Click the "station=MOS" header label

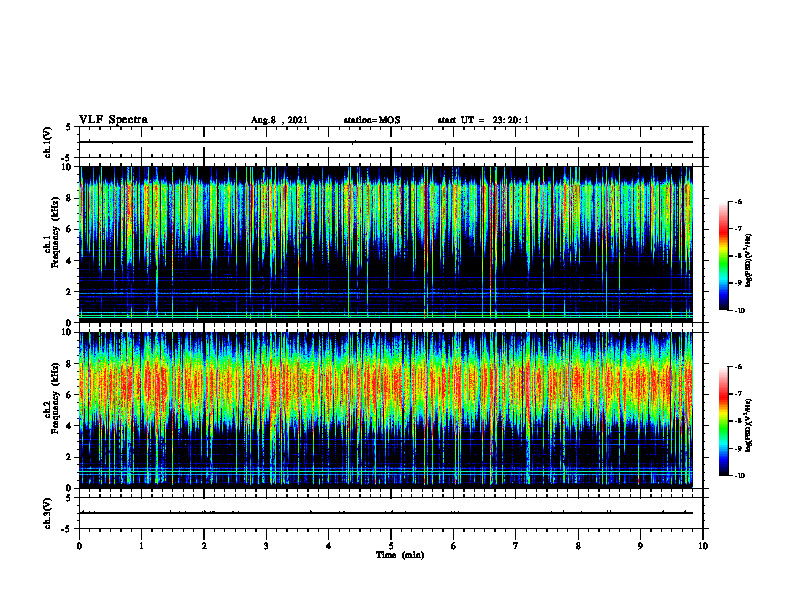click(372, 120)
